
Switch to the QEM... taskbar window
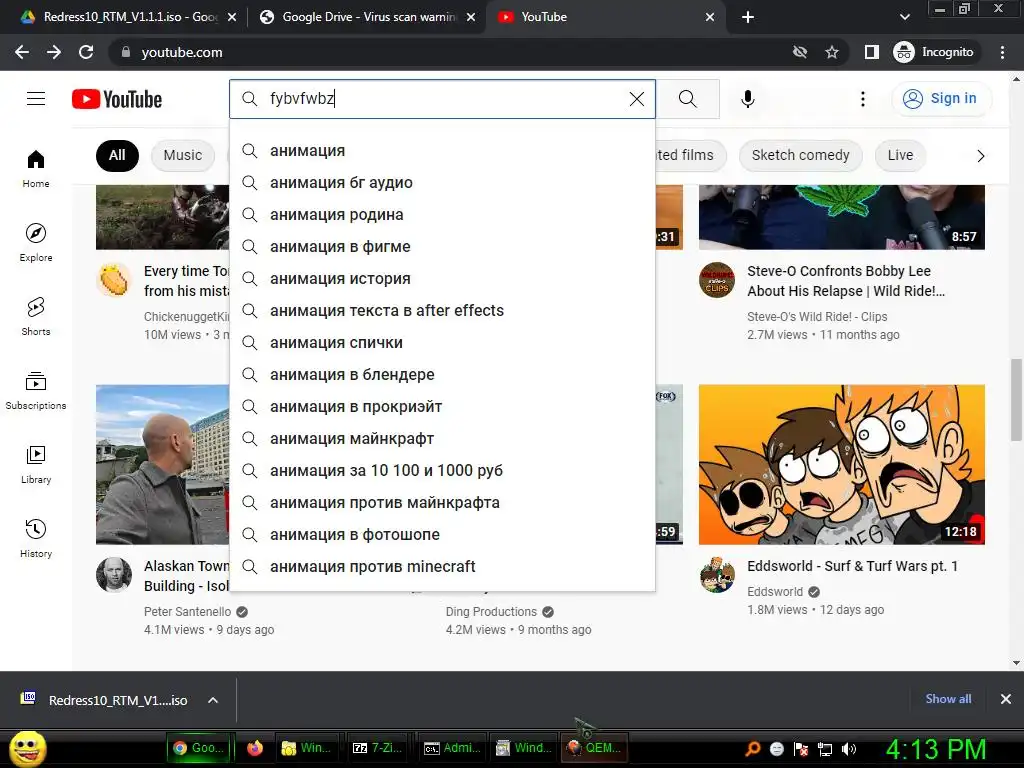(594, 748)
